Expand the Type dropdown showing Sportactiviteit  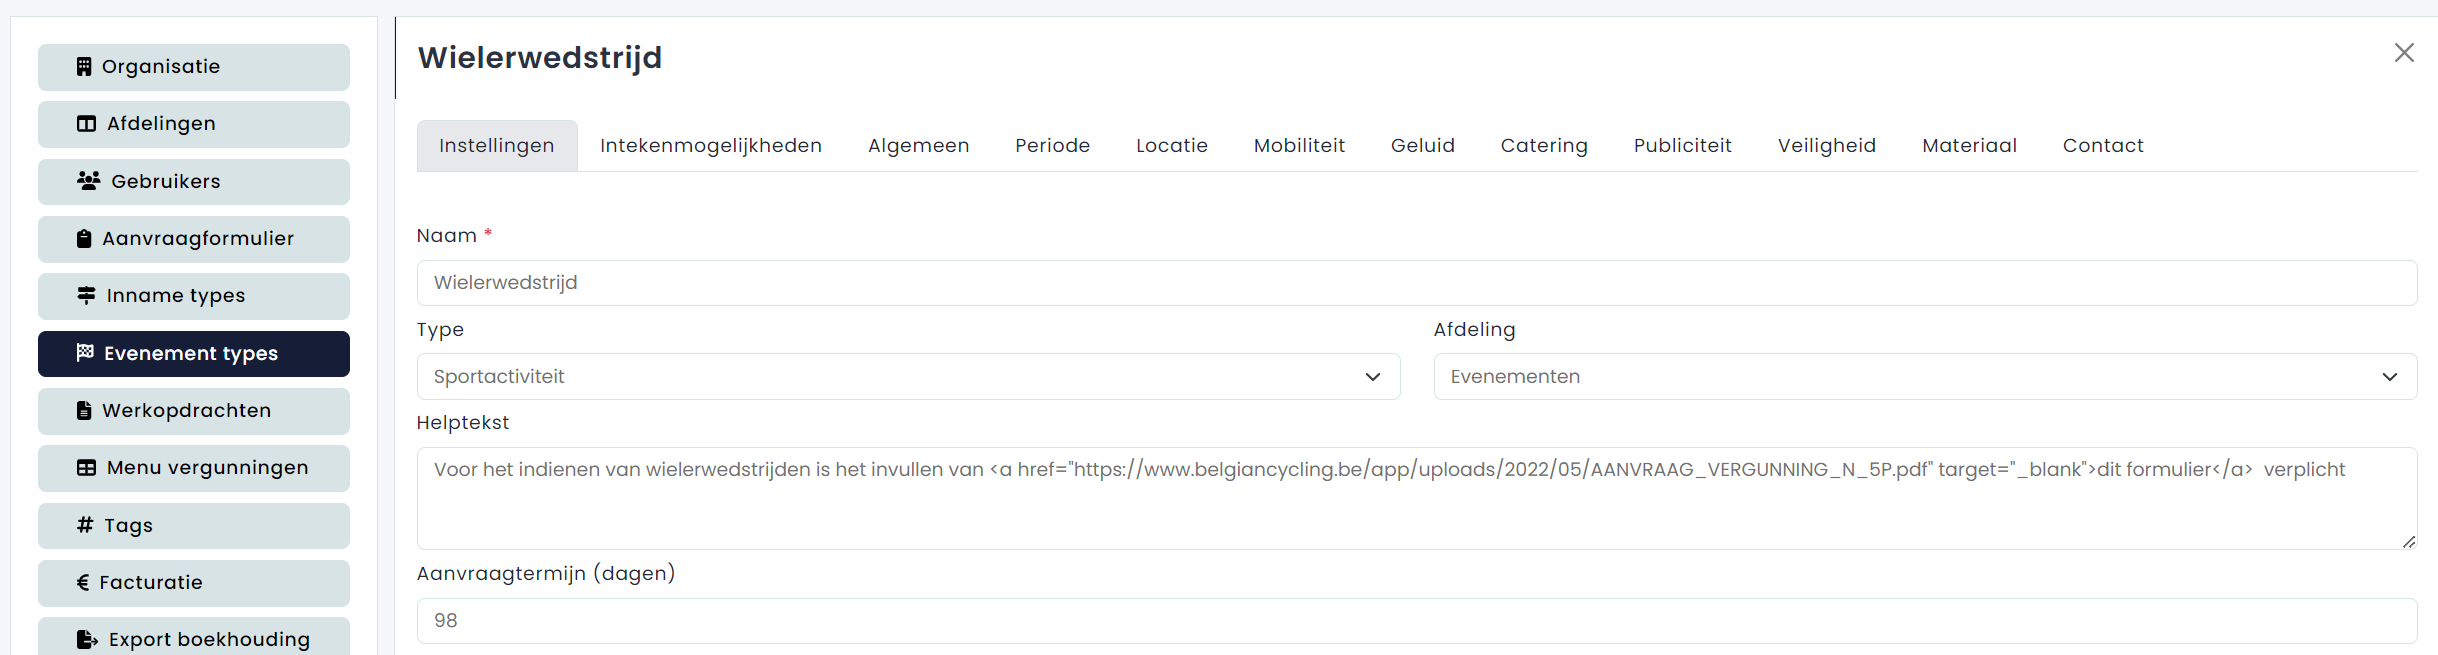(x=908, y=377)
